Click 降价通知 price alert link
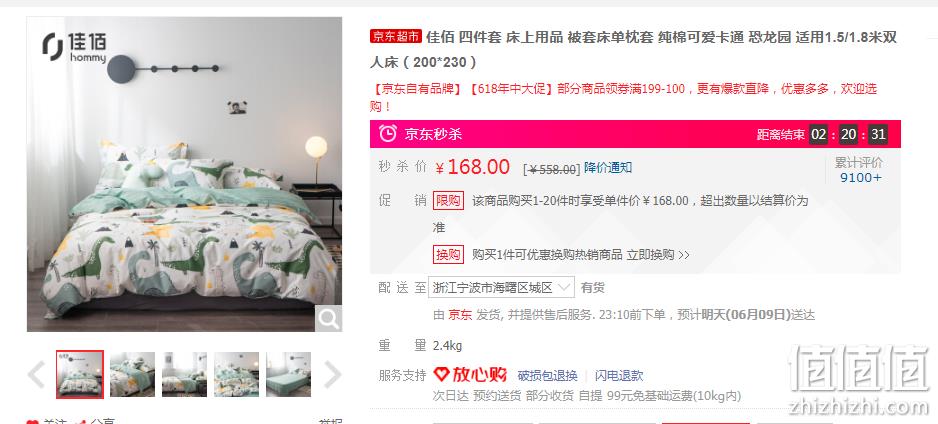The width and height of the screenshot is (938, 424). (x=608, y=168)
